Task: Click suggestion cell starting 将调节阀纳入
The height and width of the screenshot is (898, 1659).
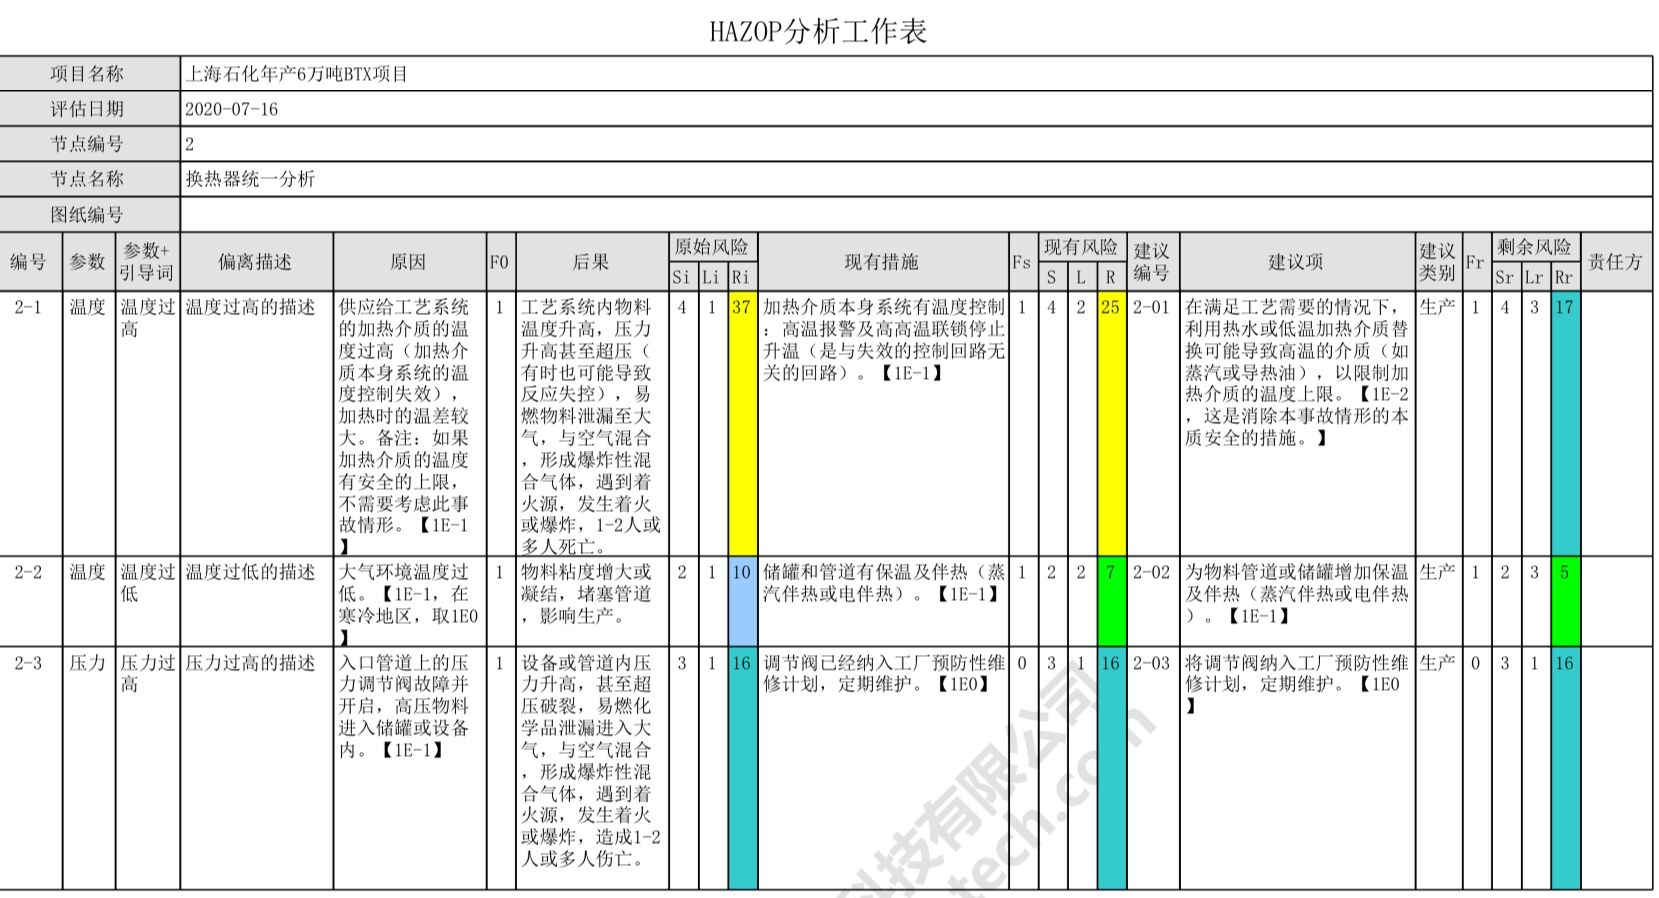Action: pos(1297,768)
